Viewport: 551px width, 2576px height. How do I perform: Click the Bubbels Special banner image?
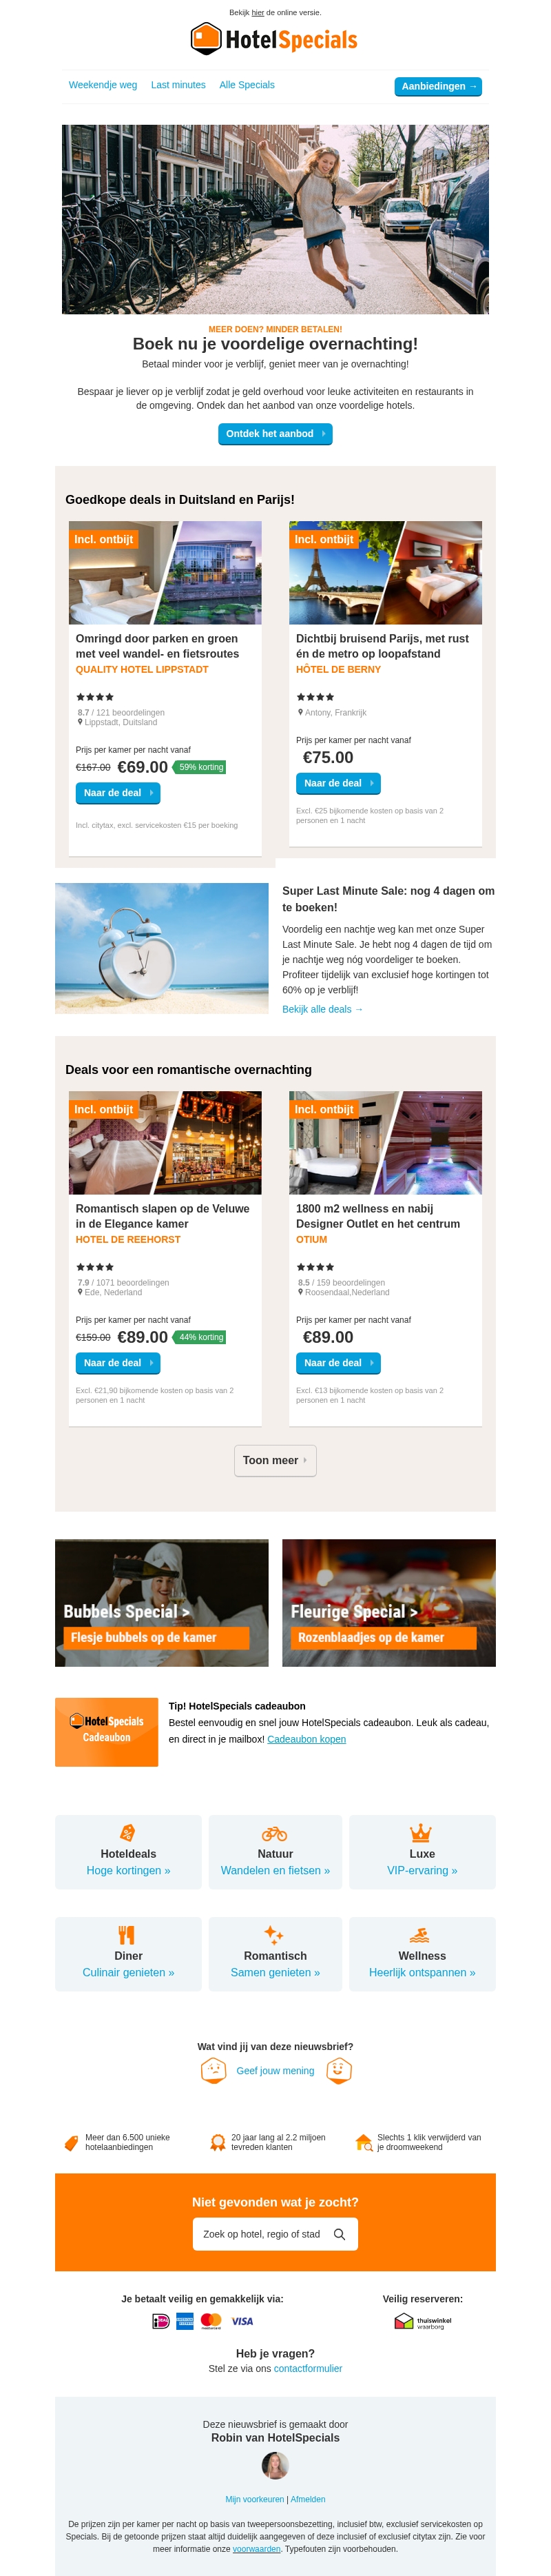(161, 1603)
